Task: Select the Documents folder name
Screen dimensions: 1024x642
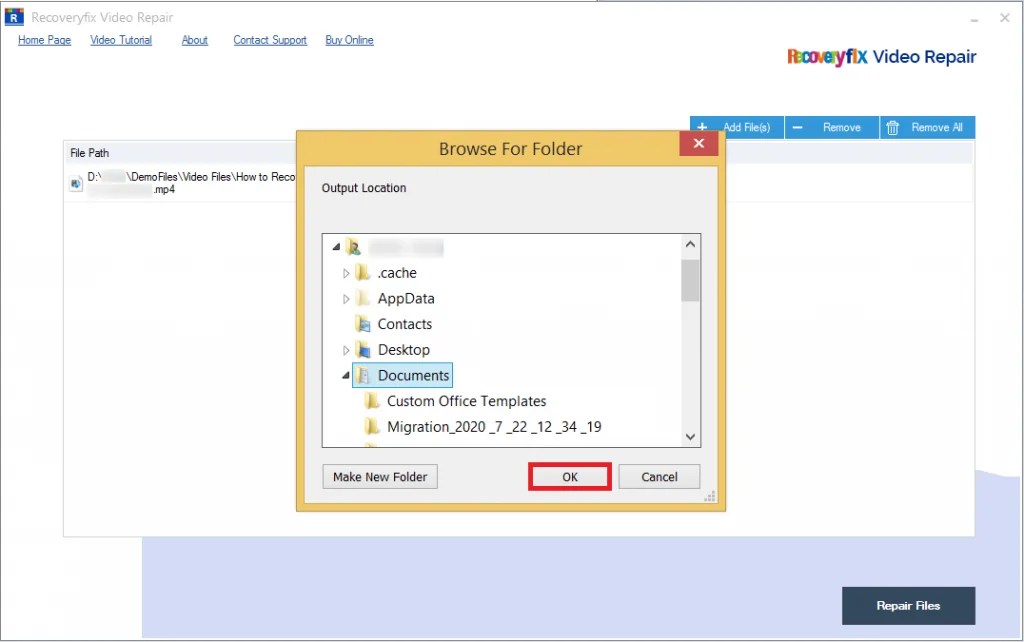Action: [x=413, y=376]
